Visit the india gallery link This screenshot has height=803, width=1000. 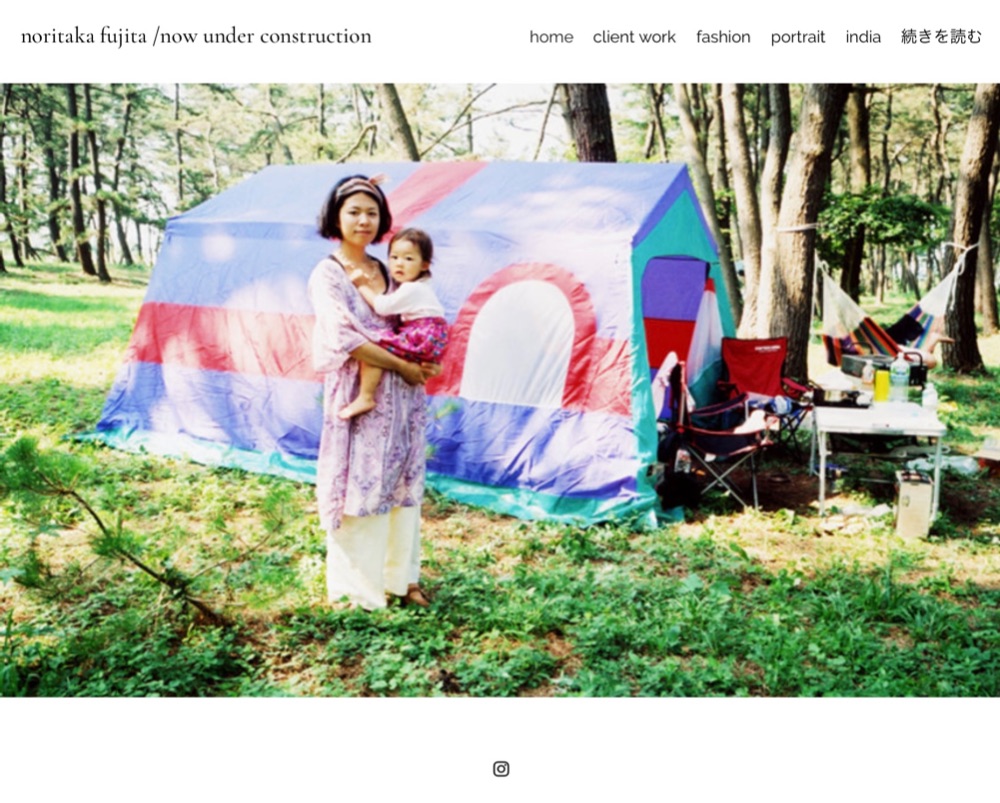click(x=863, y=37)
